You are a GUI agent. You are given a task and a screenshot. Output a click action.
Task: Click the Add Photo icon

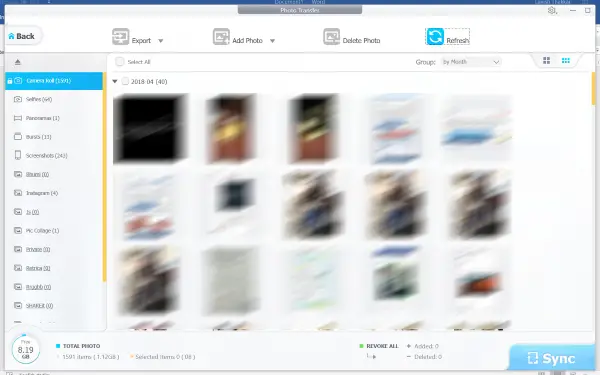click(x=221, y=37)
